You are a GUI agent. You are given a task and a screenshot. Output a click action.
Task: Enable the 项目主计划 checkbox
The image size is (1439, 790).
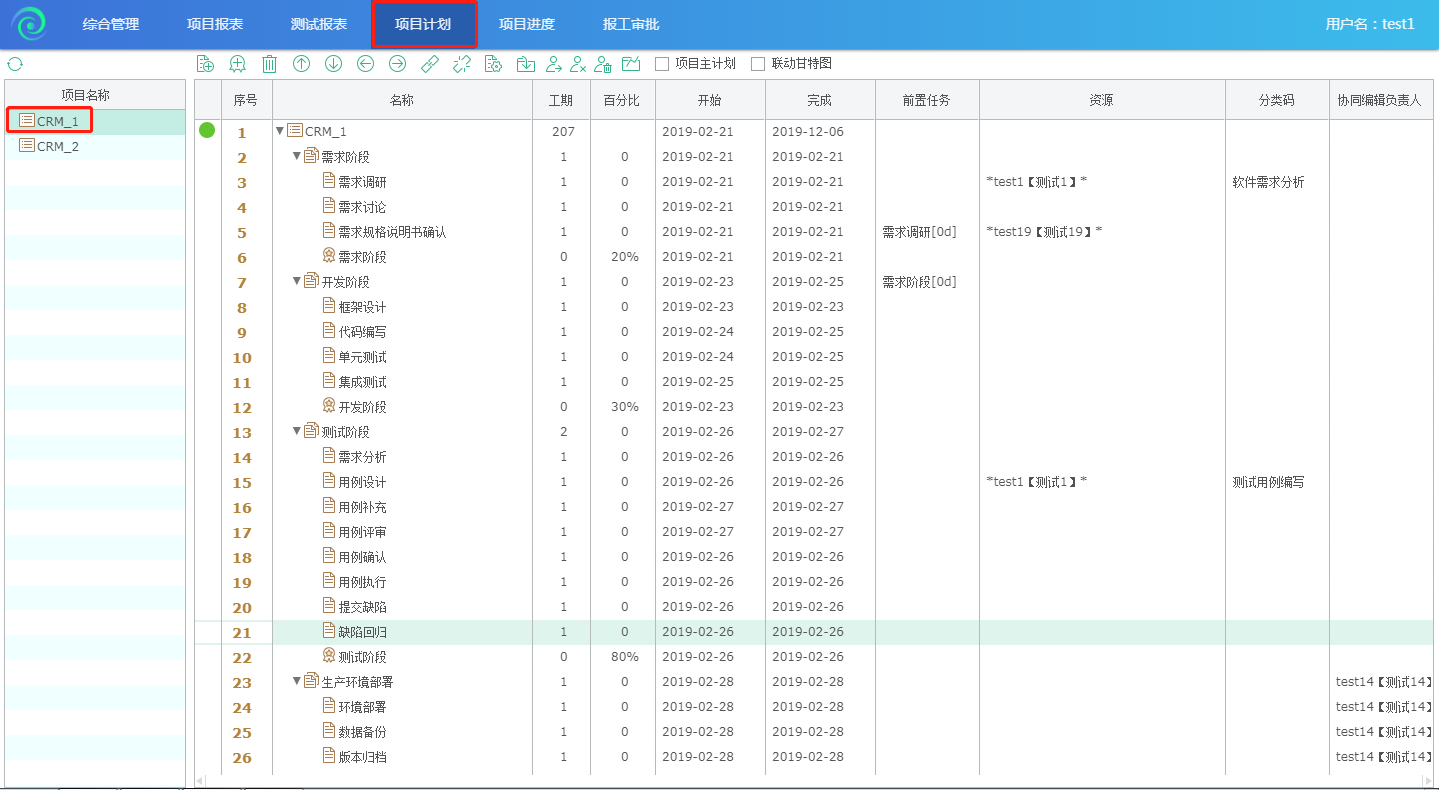tap(662, 64)
